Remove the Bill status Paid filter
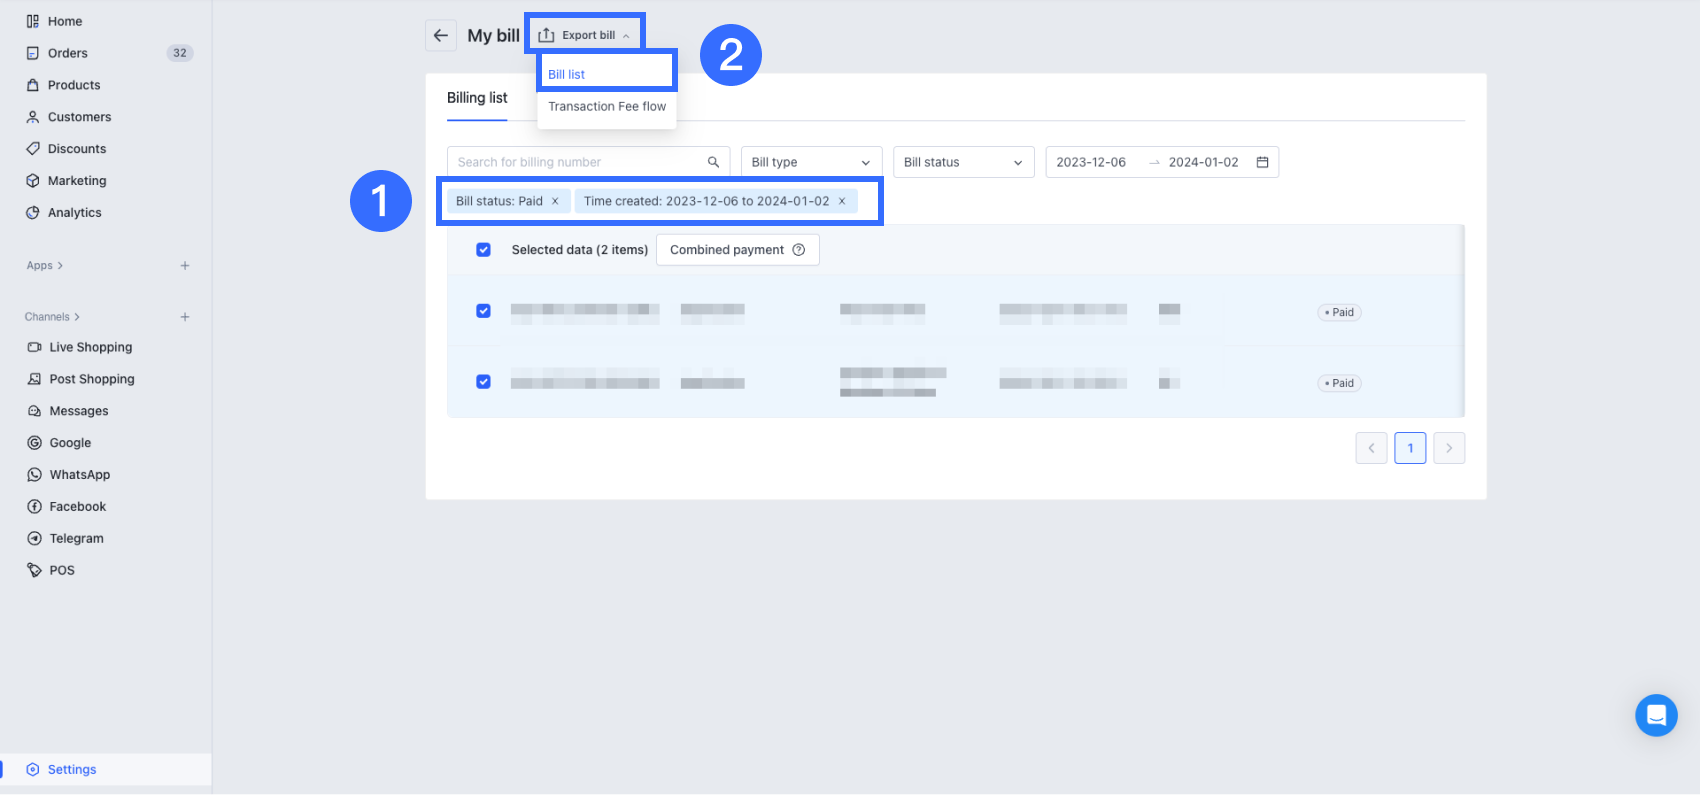 (555, 201)
